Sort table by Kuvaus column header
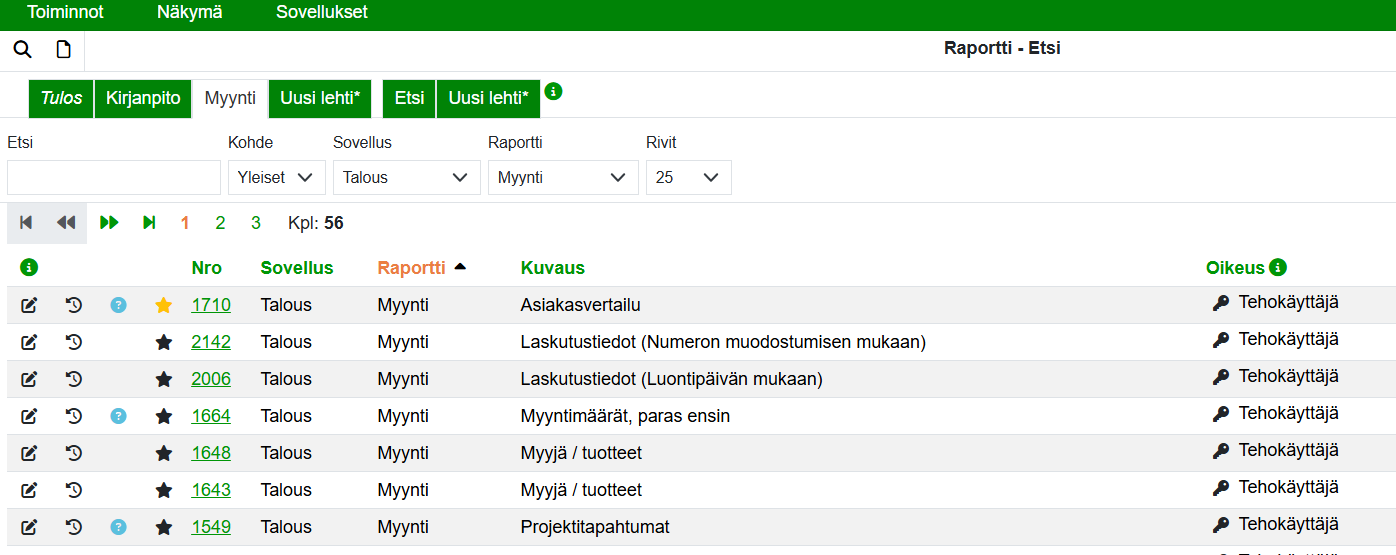This screenshot has height=555, width=1396. click(x=552, y=268)
